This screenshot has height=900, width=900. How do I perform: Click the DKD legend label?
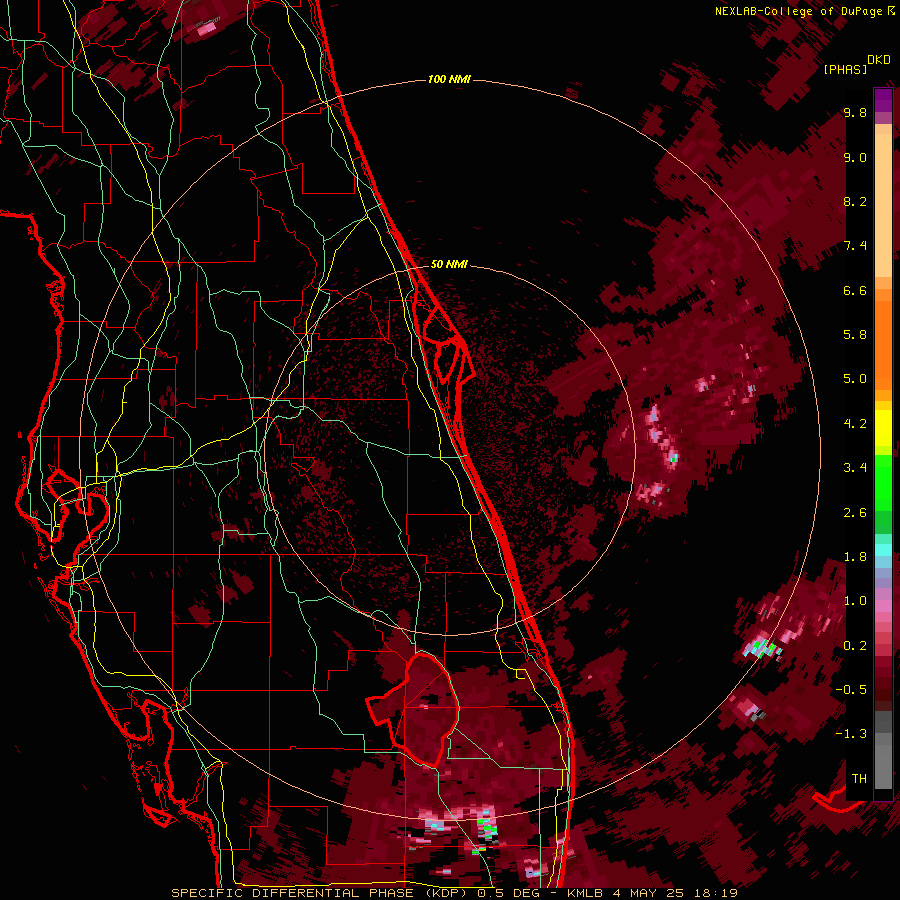pos(879,60)
